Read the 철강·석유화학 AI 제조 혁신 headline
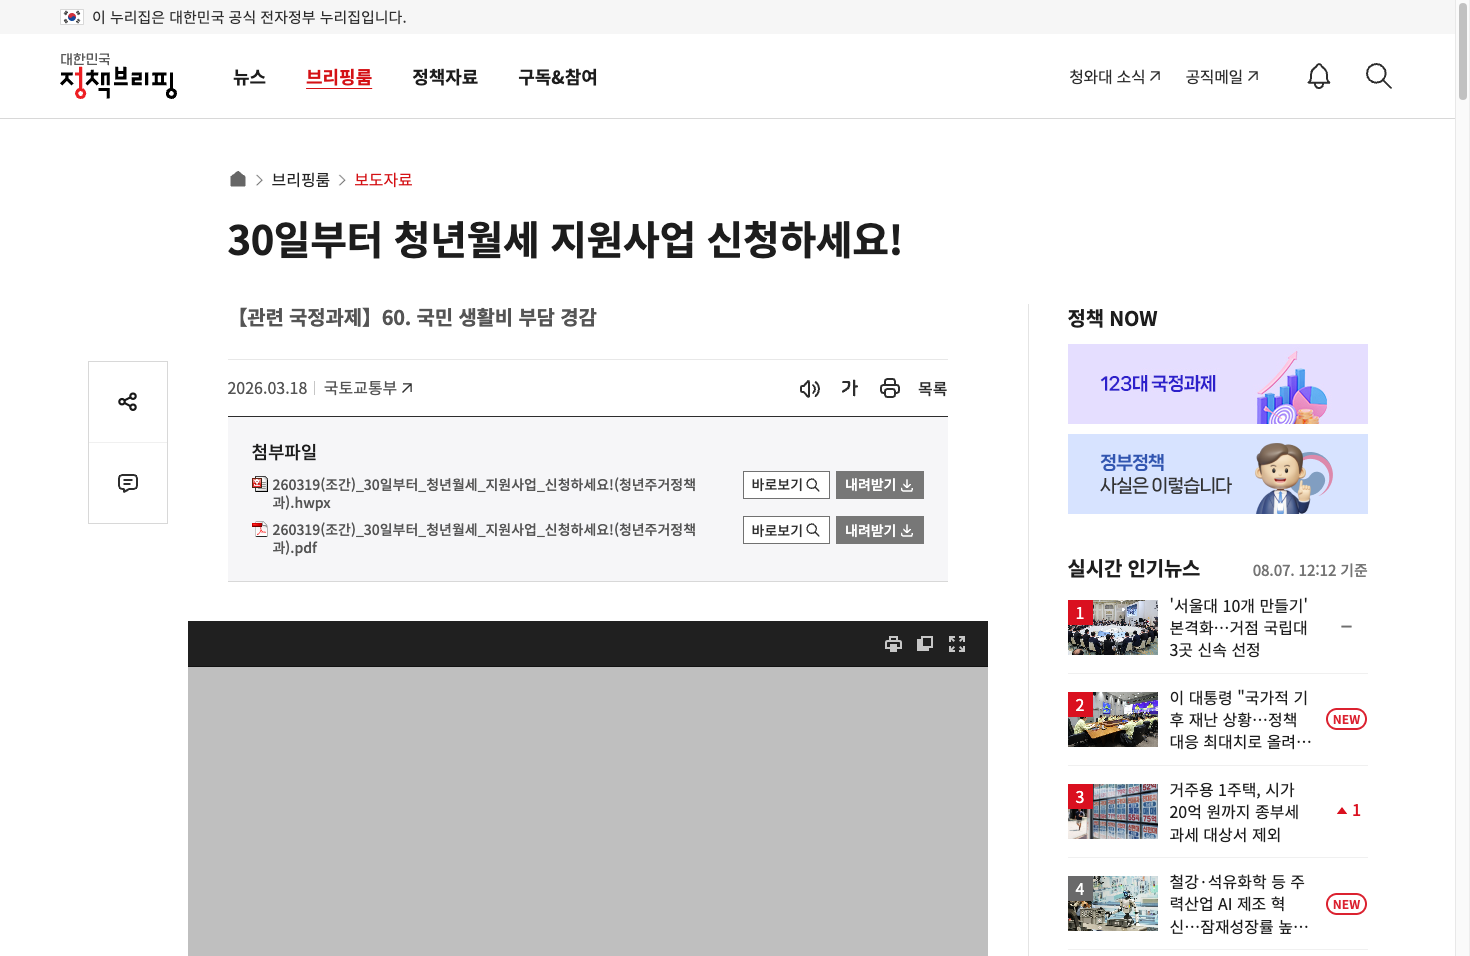Screen dimensions: 1470x956 pos(1239,904)
